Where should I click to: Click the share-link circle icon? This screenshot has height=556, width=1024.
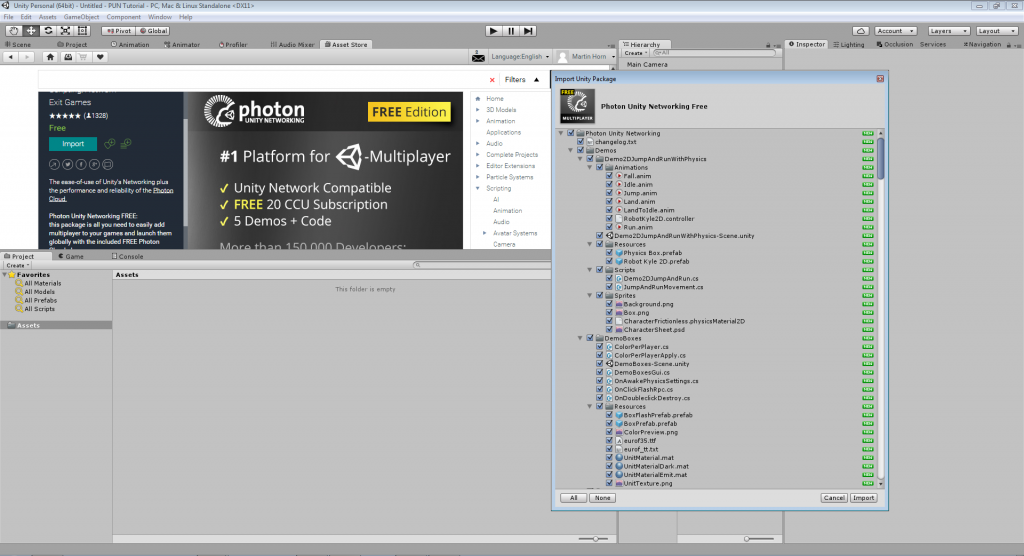pos(54,165)
